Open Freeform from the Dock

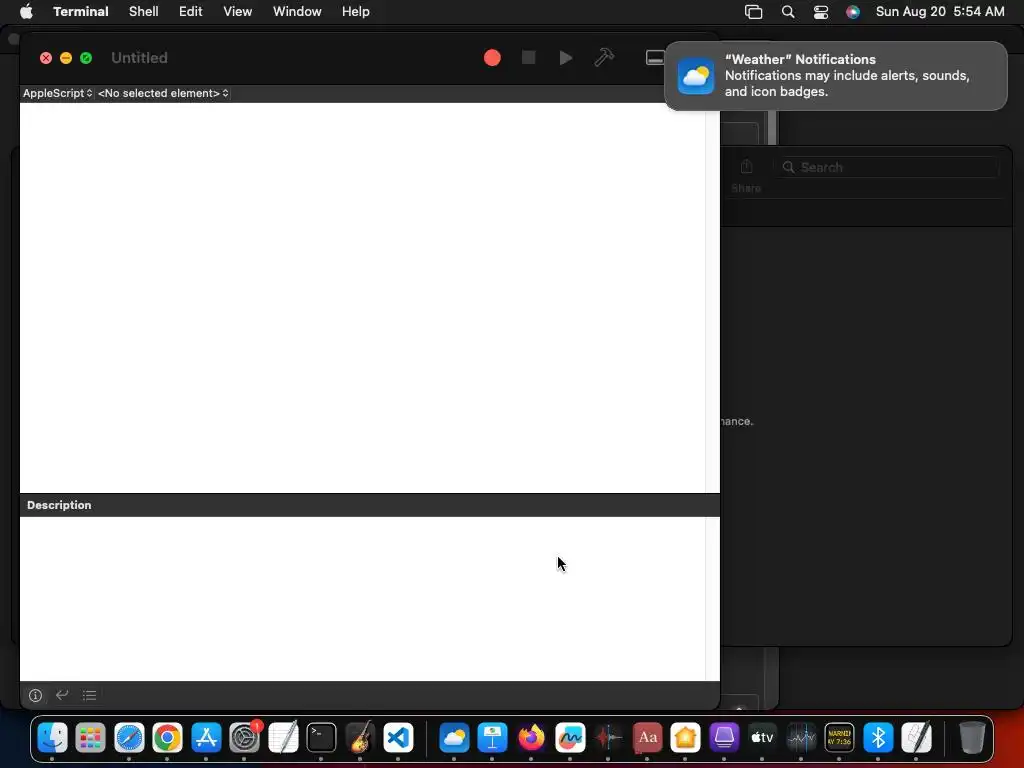[569, 738]
